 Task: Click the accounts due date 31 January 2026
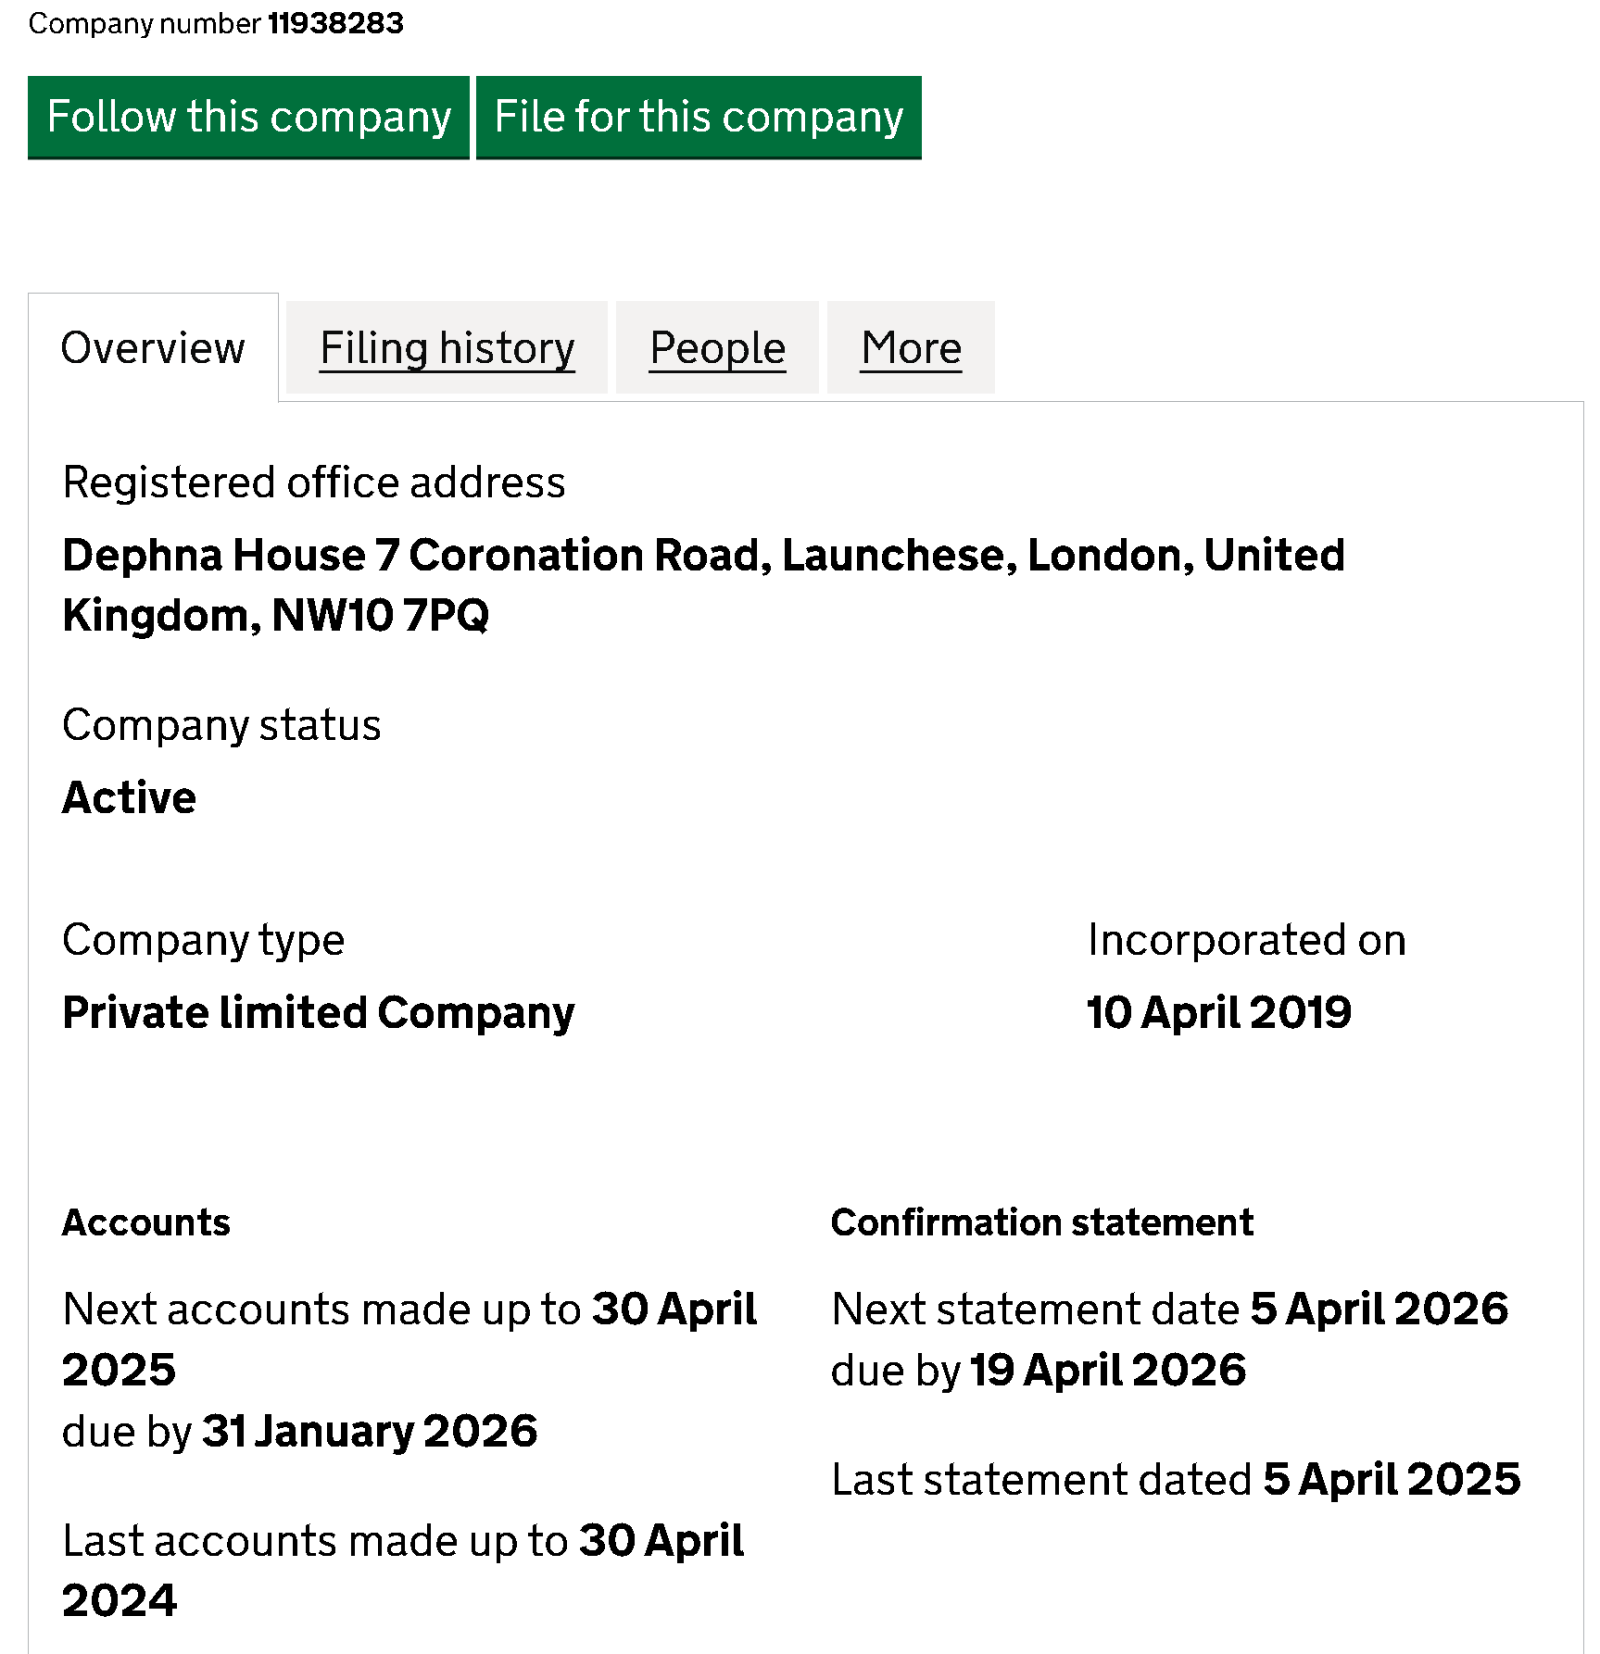pos(369,1431)
